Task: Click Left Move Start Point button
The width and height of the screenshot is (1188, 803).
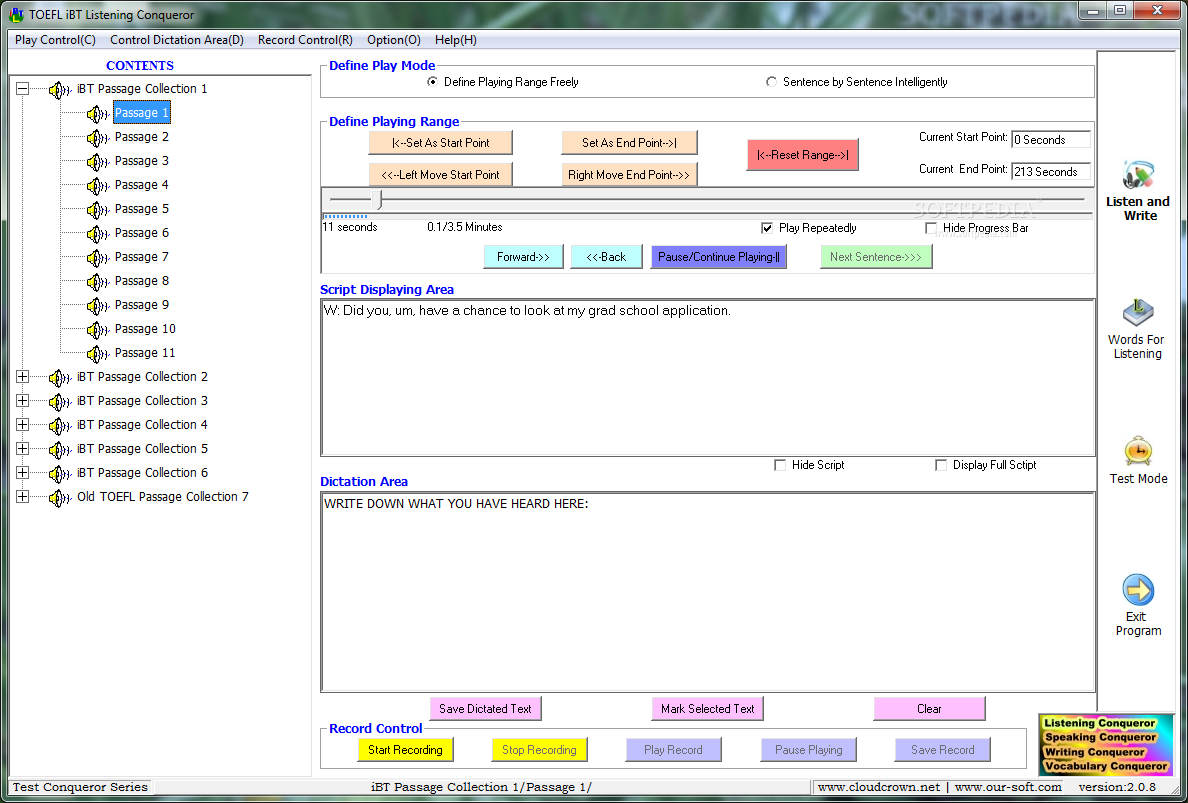Action: point(440,174)
